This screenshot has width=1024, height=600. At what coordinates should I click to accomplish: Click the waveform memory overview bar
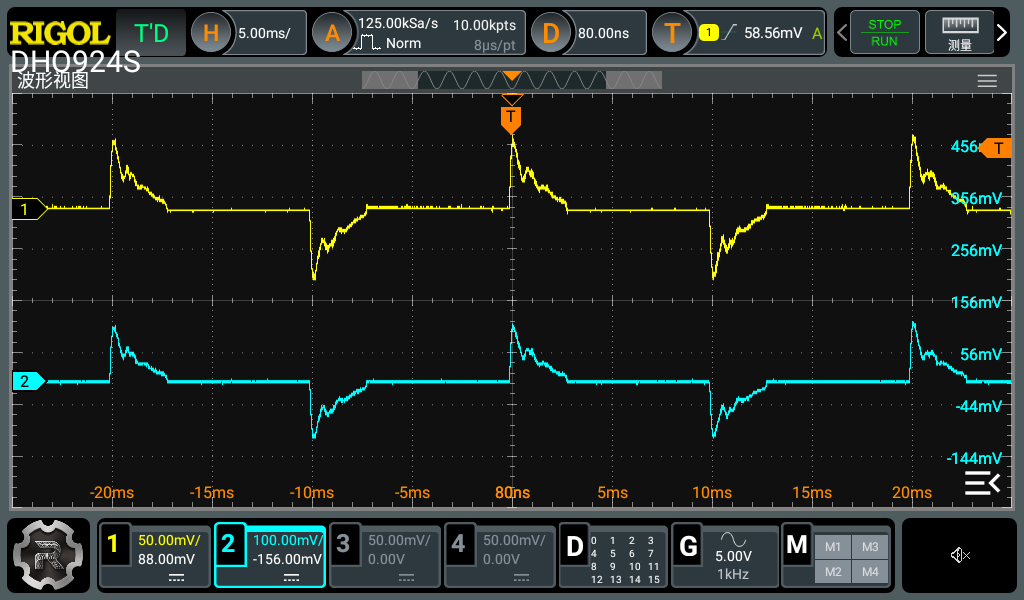pos(512,80)
